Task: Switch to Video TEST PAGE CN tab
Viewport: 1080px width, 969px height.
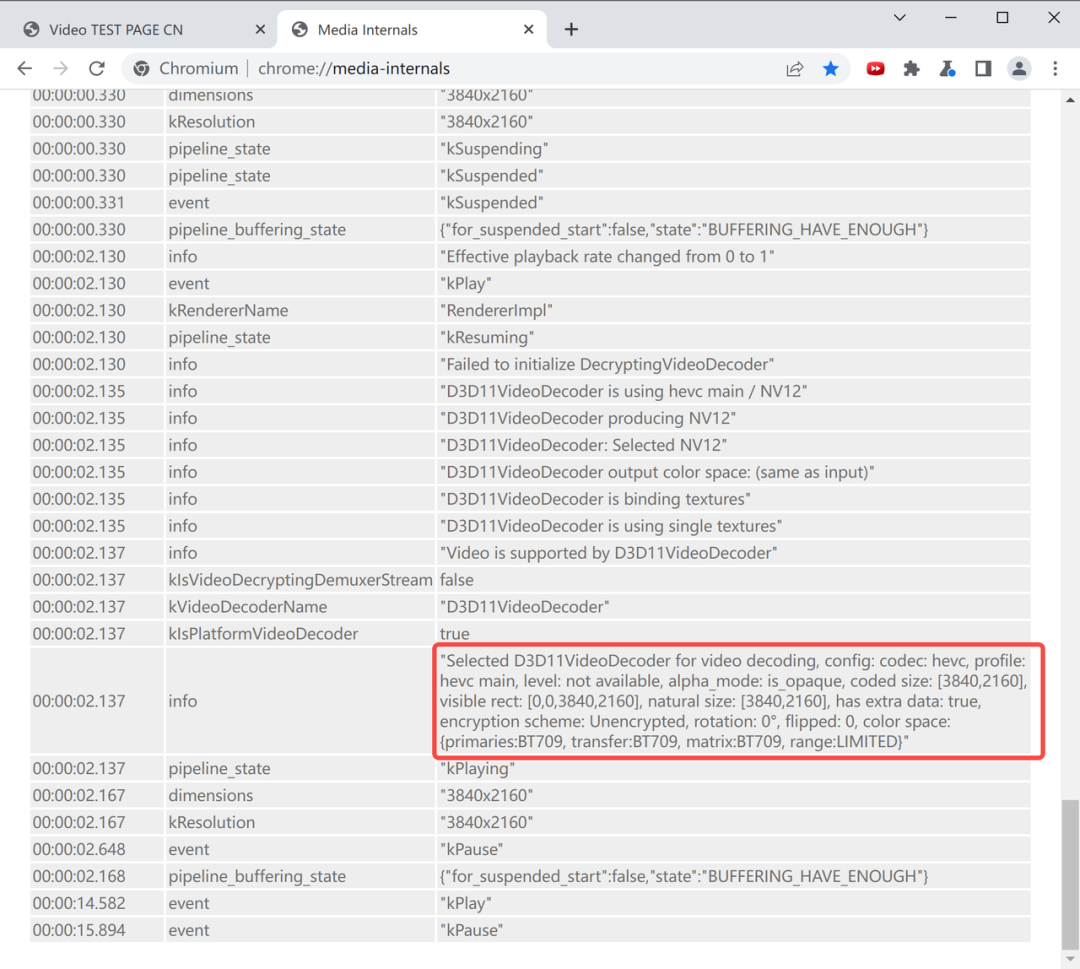Action: pos(115,30)
